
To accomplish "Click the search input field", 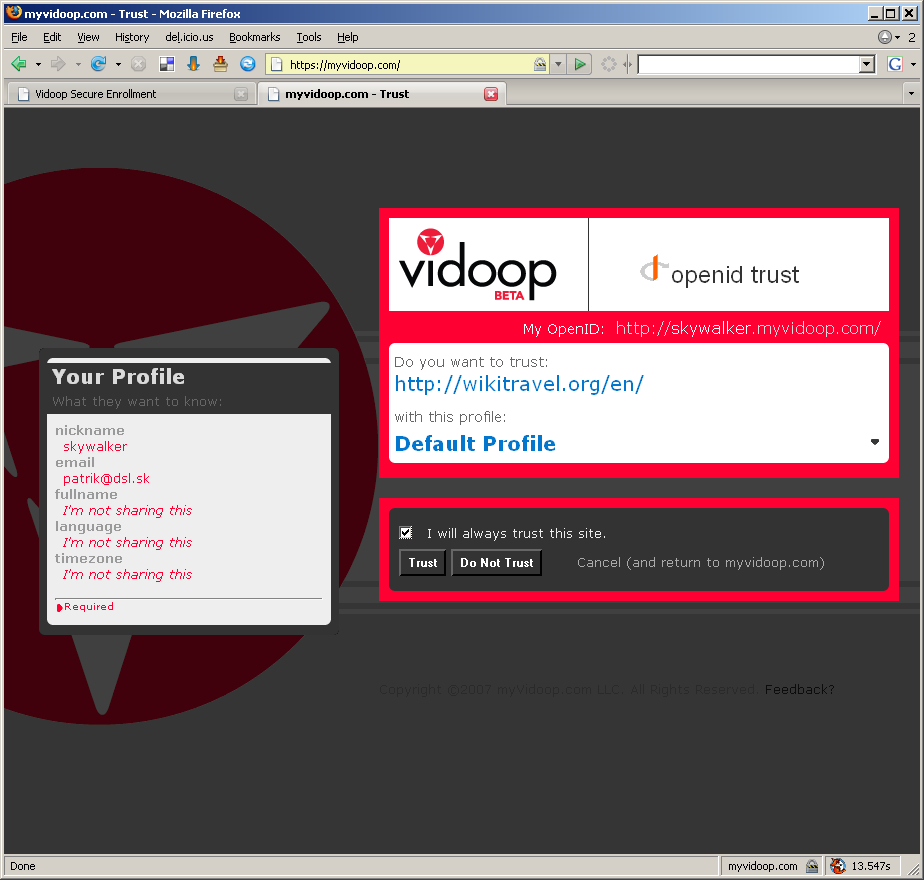I will [748, 64].
